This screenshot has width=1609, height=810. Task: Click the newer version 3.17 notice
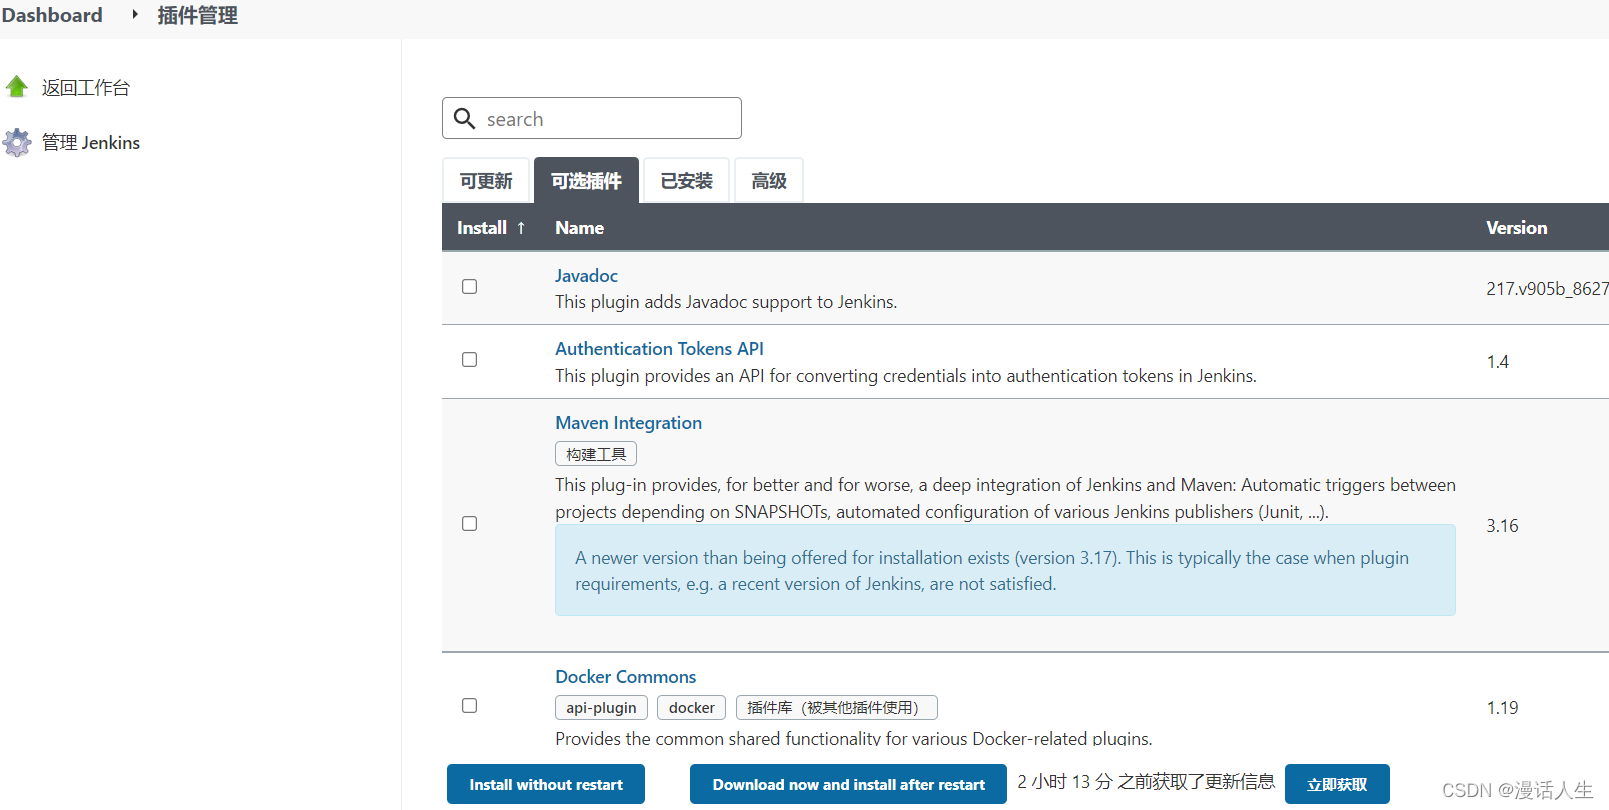1005,570
